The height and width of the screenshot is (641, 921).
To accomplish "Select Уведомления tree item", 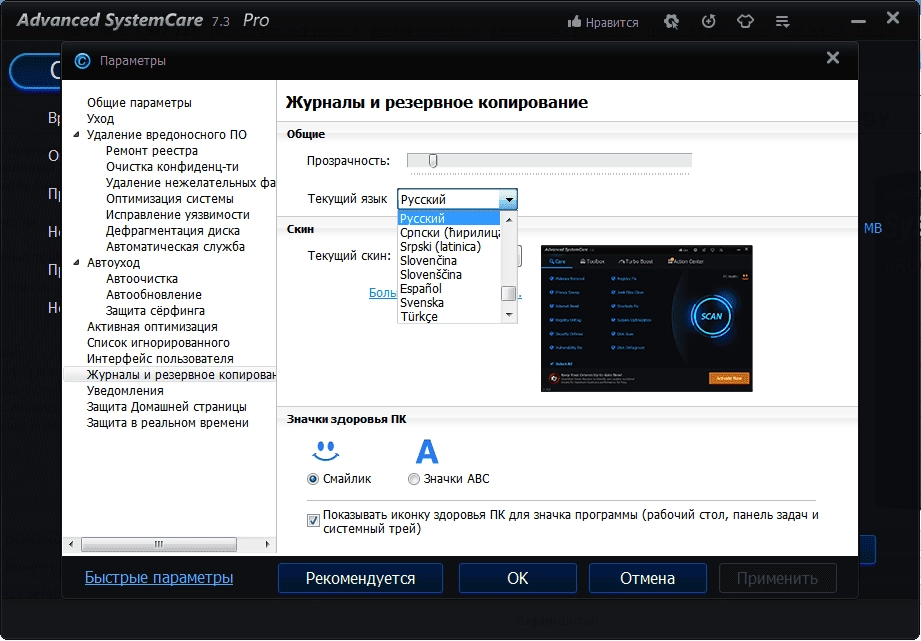I will [x=125, y=391].
